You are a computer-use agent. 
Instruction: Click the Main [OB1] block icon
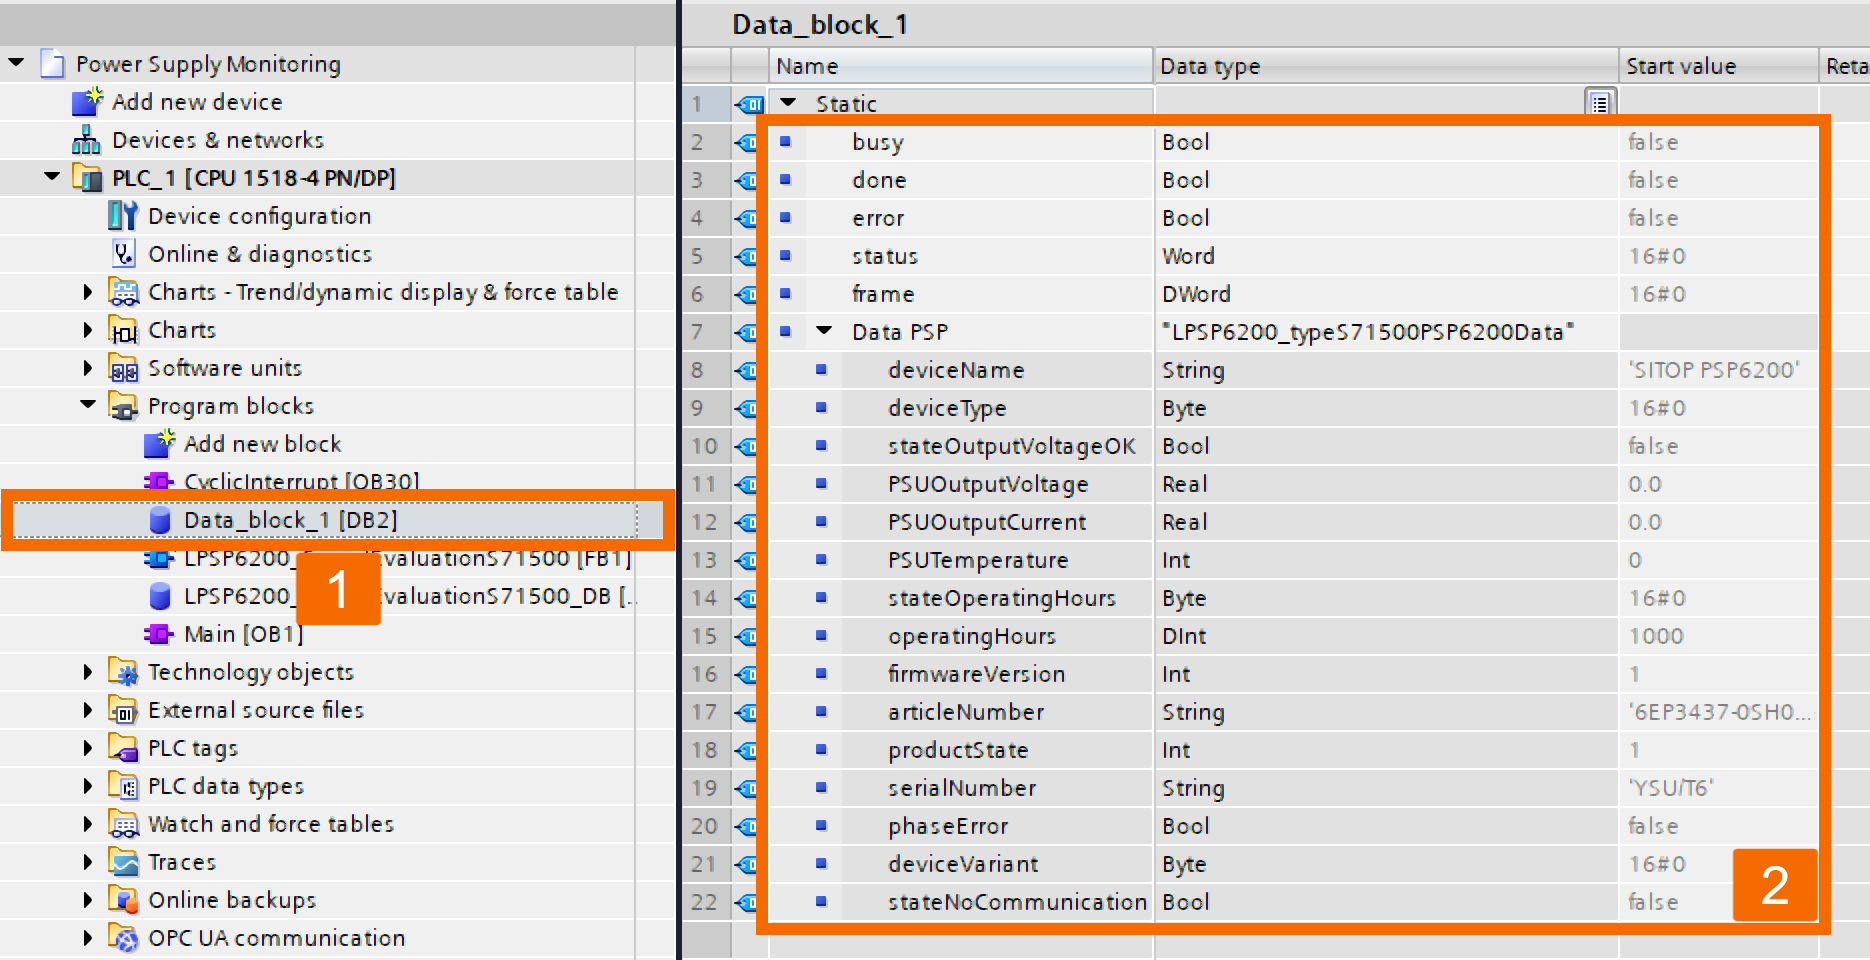pyautogui.click(x=159, y=633)
